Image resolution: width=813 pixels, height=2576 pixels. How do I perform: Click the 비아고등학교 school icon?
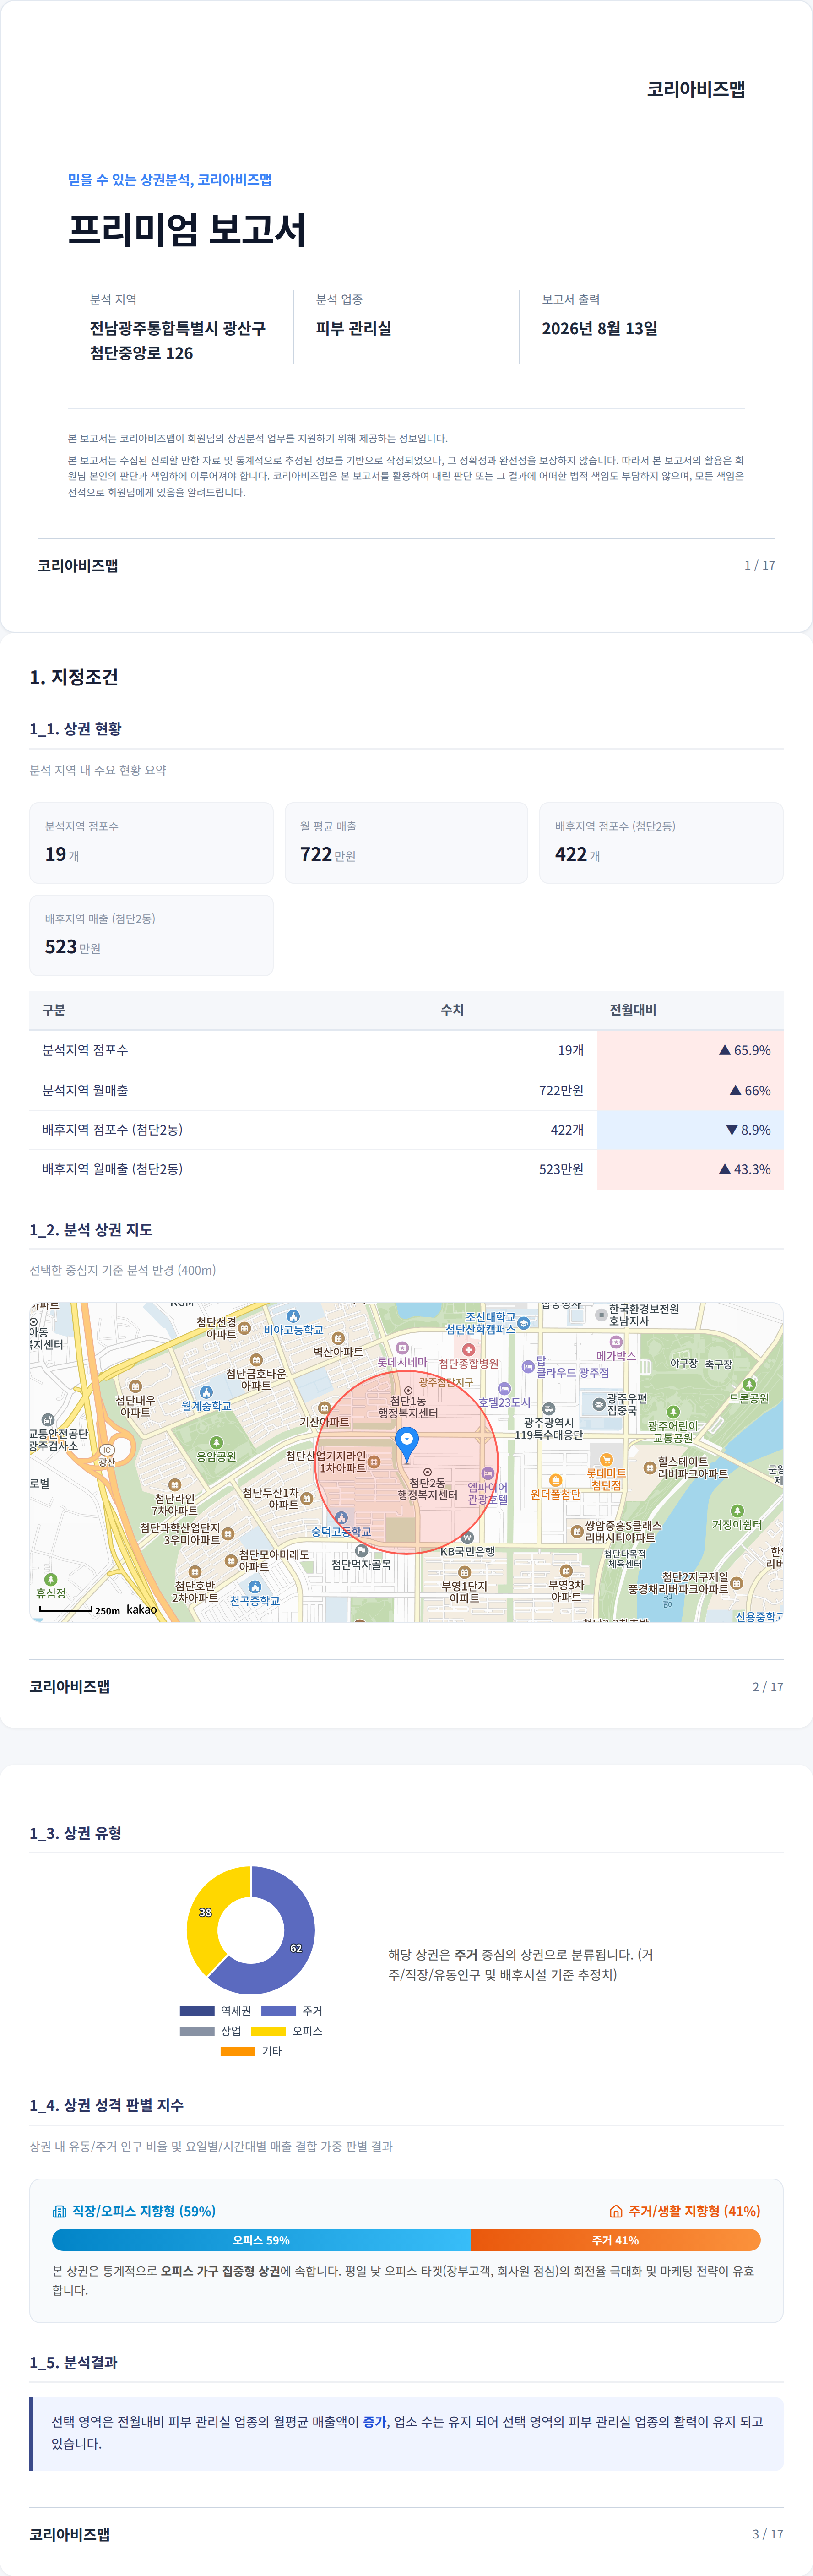coord(293,1316)
